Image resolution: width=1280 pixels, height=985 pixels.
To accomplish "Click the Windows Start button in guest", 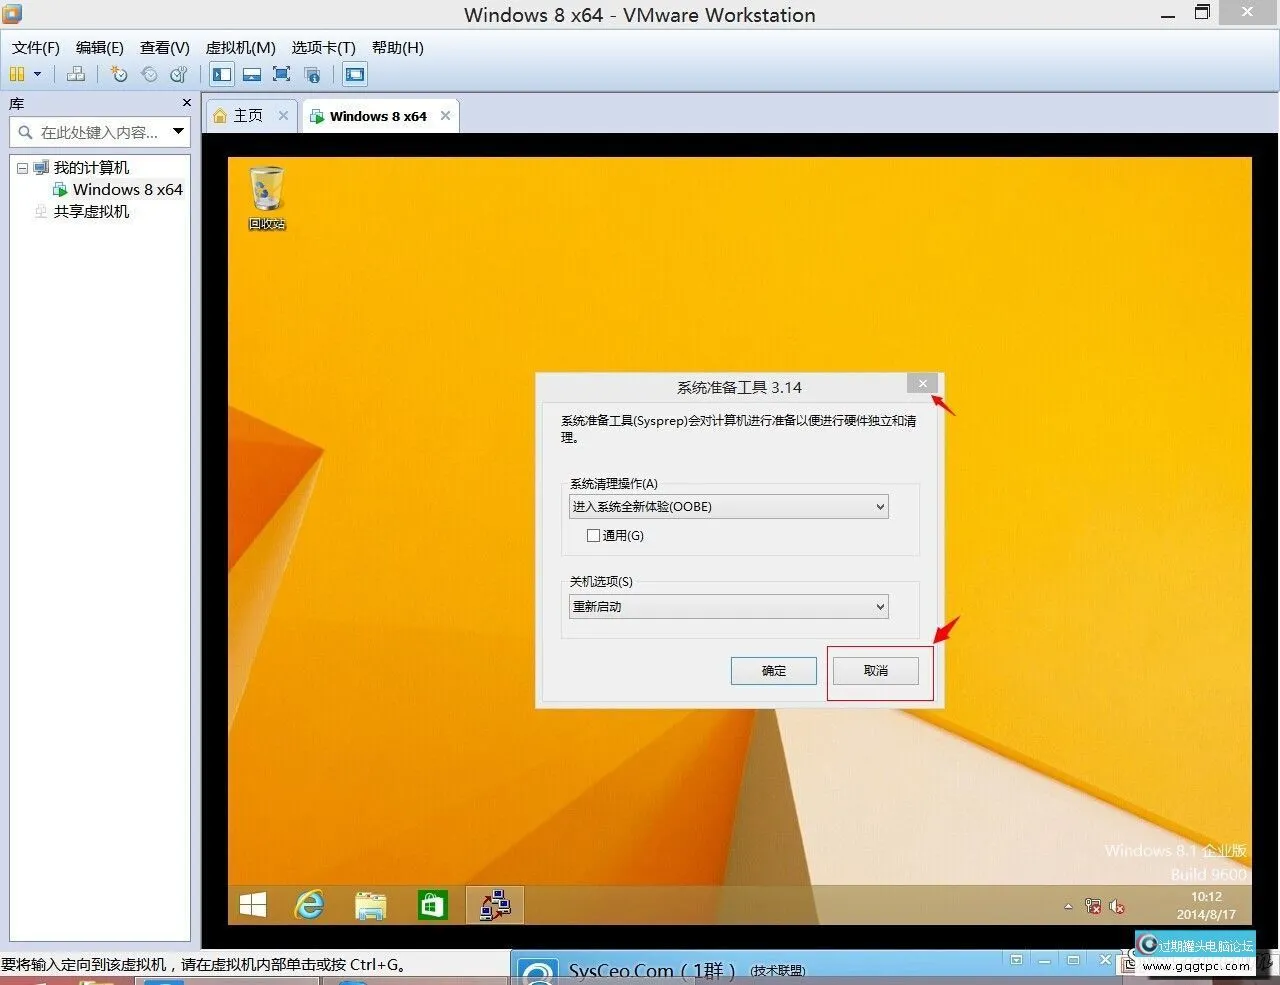I will pos(253,905).
